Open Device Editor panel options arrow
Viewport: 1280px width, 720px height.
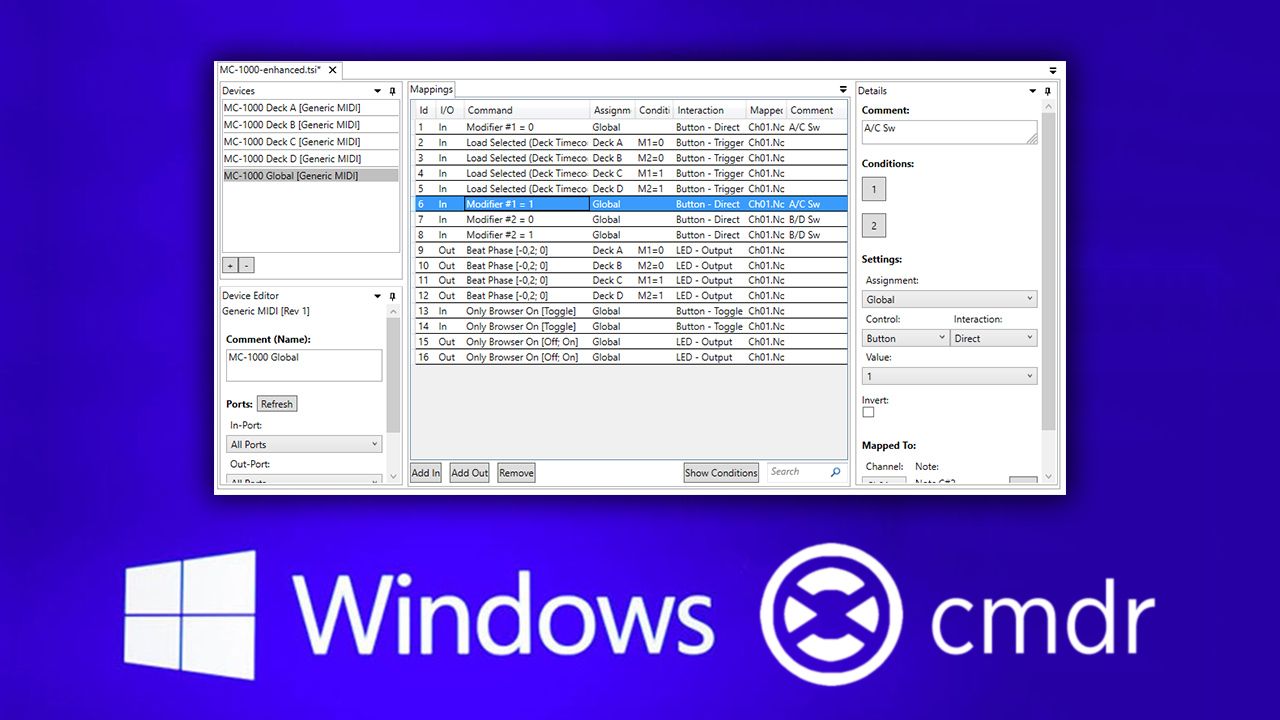(377, 296)
